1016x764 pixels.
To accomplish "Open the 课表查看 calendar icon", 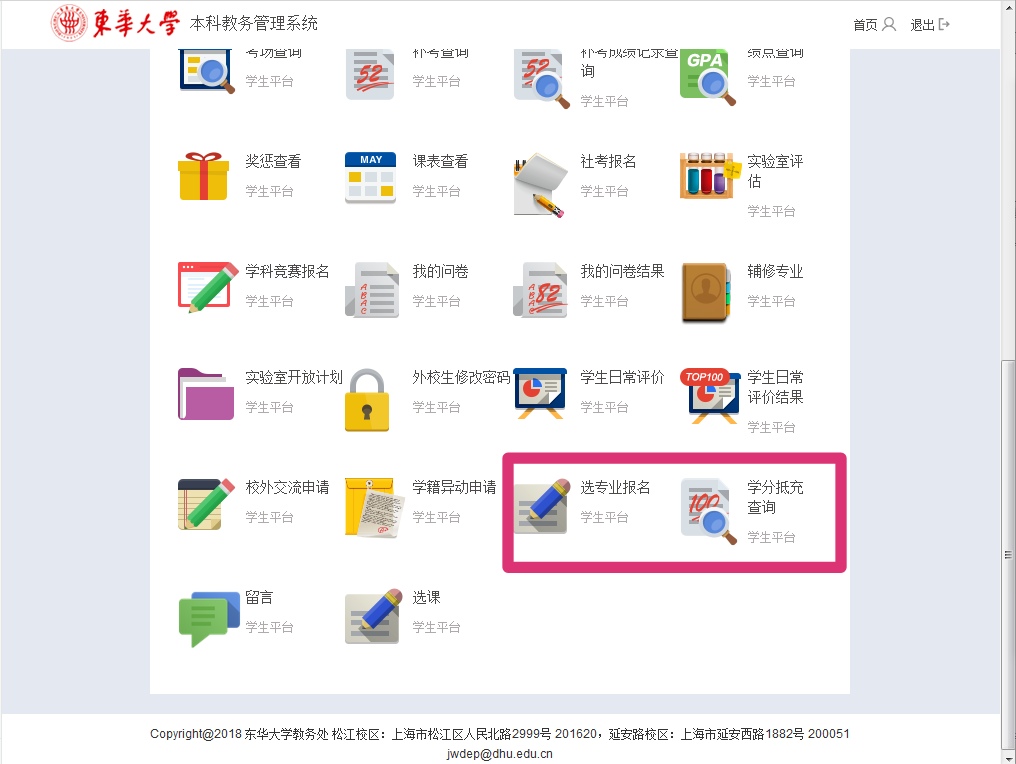I will tap(370, 178).
